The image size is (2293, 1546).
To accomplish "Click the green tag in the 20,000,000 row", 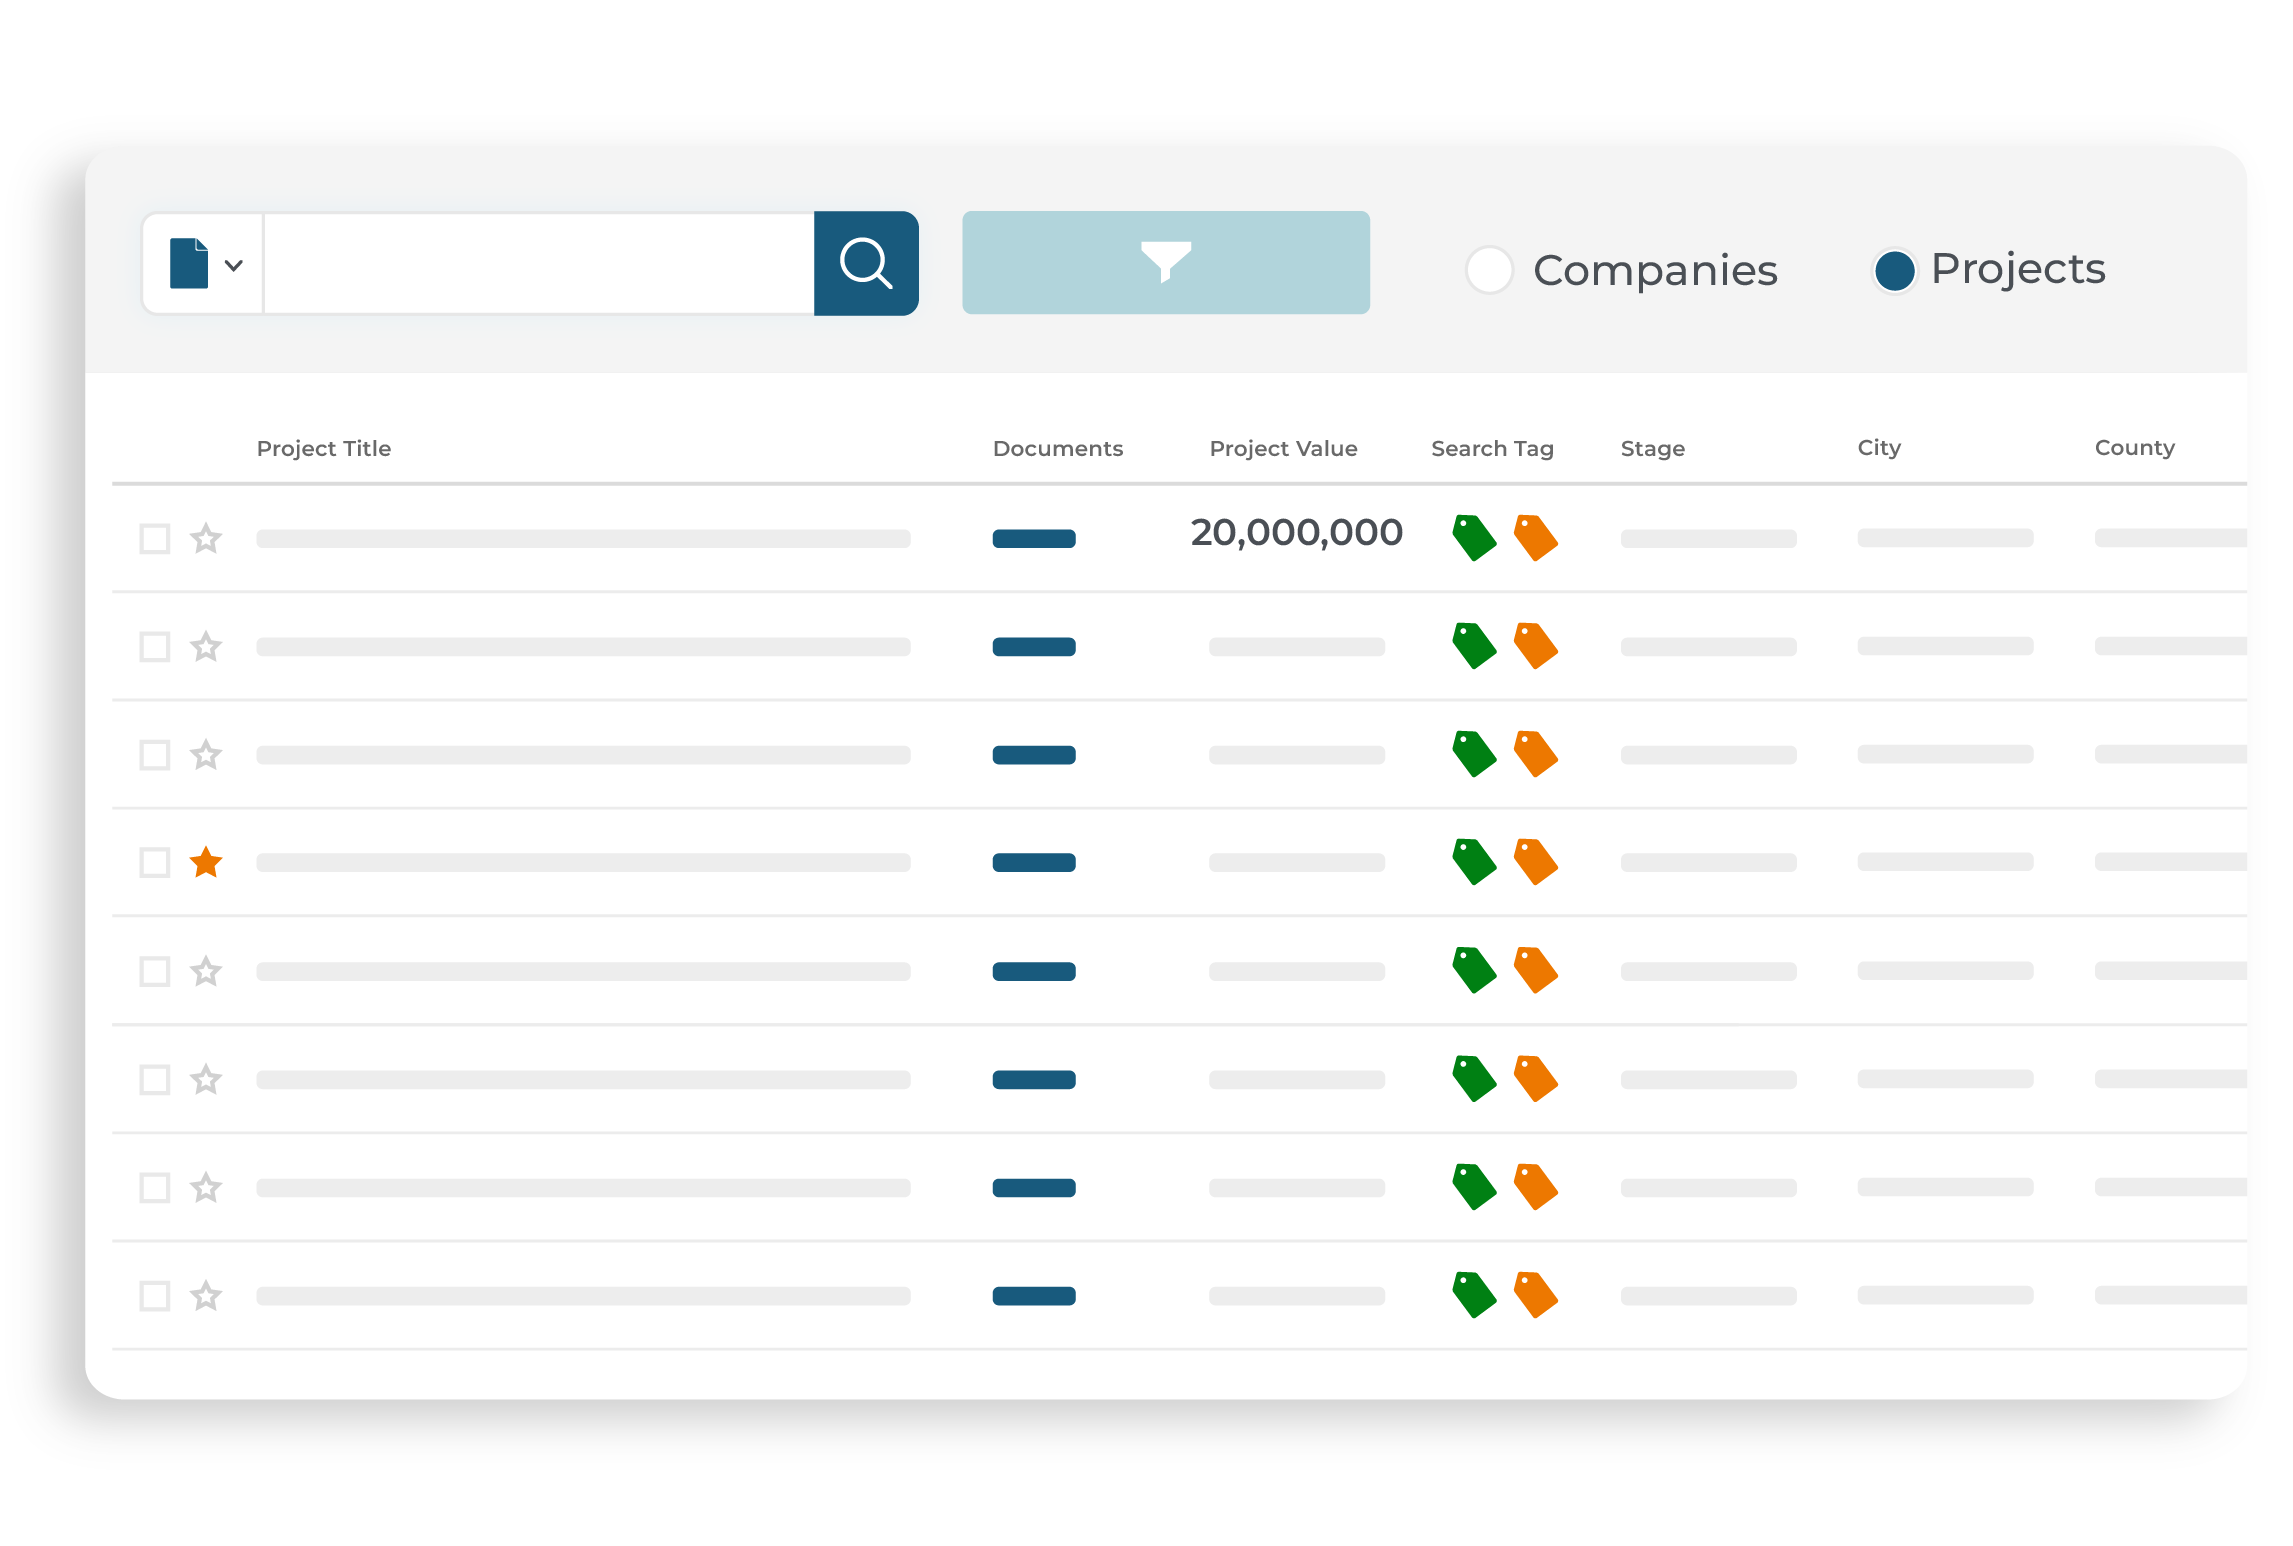I will 1474,538.
